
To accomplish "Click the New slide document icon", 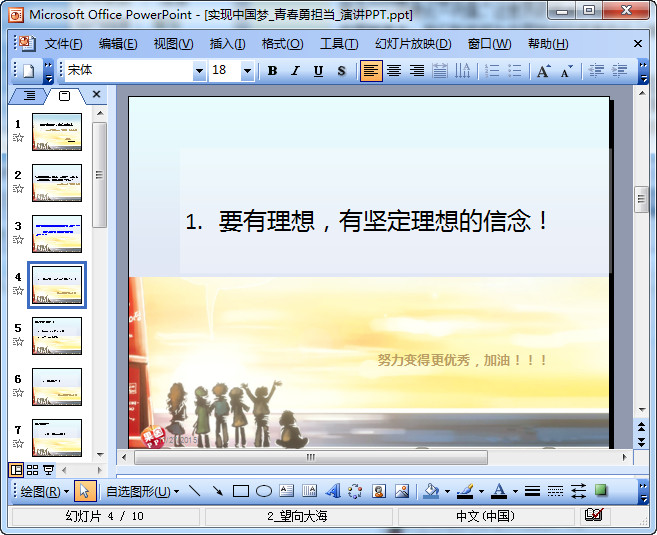I will pos(28,71).
